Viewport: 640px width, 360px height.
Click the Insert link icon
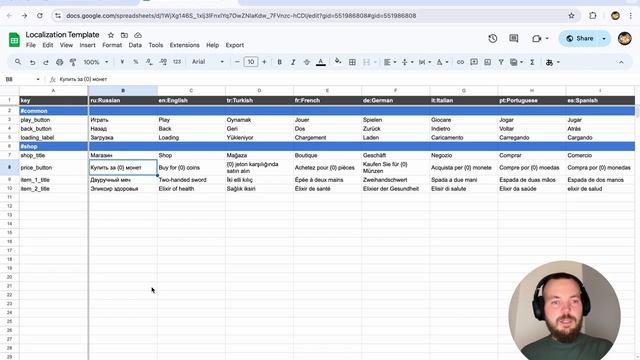[x=460, y=62]
